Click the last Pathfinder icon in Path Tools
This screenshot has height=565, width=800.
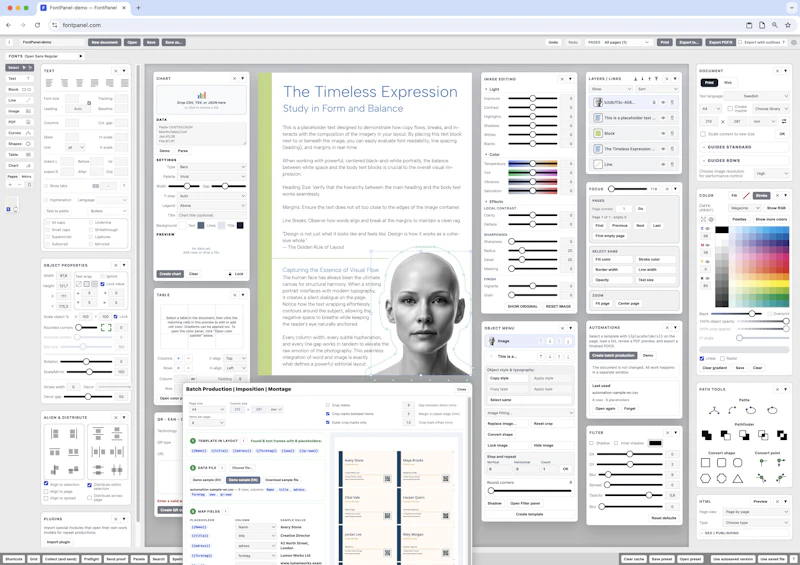[782, 435]
